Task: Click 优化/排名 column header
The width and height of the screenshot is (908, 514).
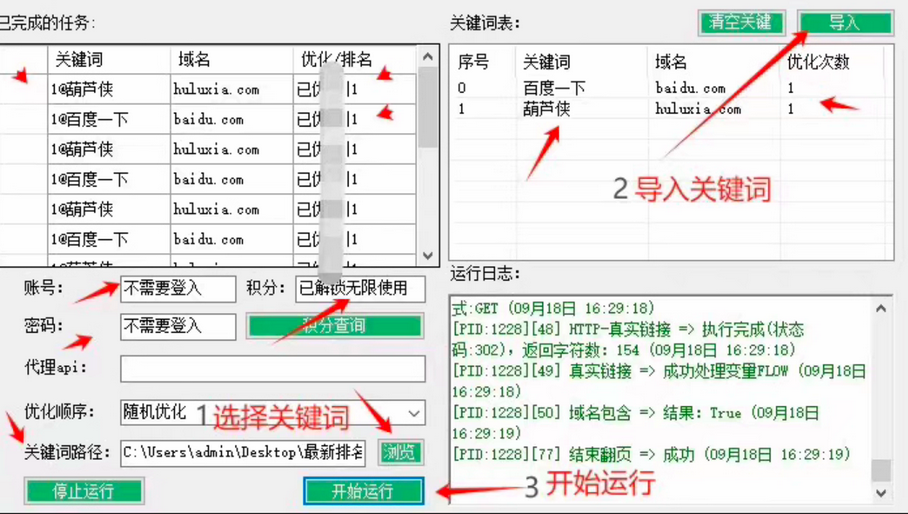Action: coord(354,59)
